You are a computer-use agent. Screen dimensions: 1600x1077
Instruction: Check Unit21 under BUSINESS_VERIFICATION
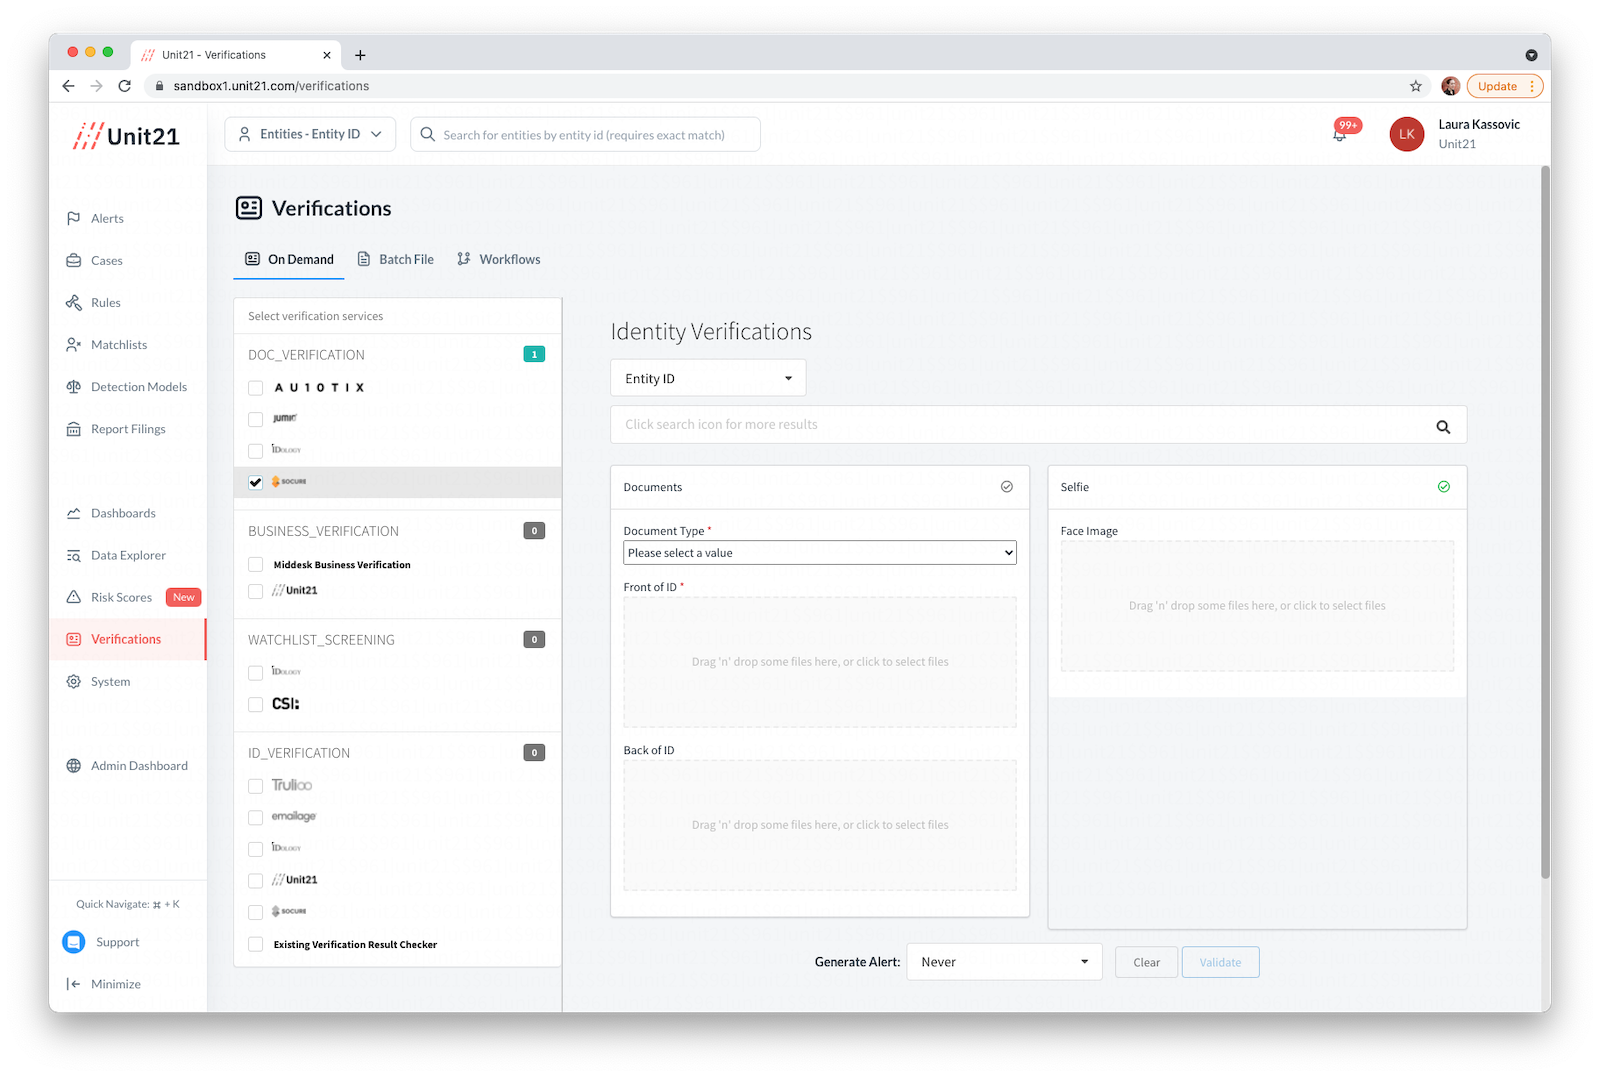click(256, 591)
